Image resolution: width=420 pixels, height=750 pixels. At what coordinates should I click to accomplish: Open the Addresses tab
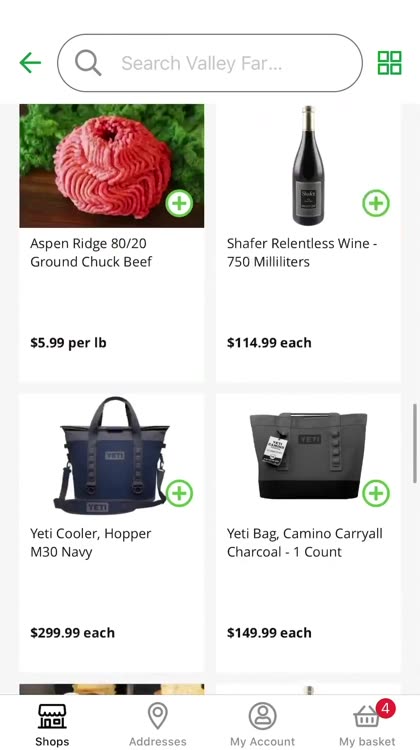[x=157, y=724]
